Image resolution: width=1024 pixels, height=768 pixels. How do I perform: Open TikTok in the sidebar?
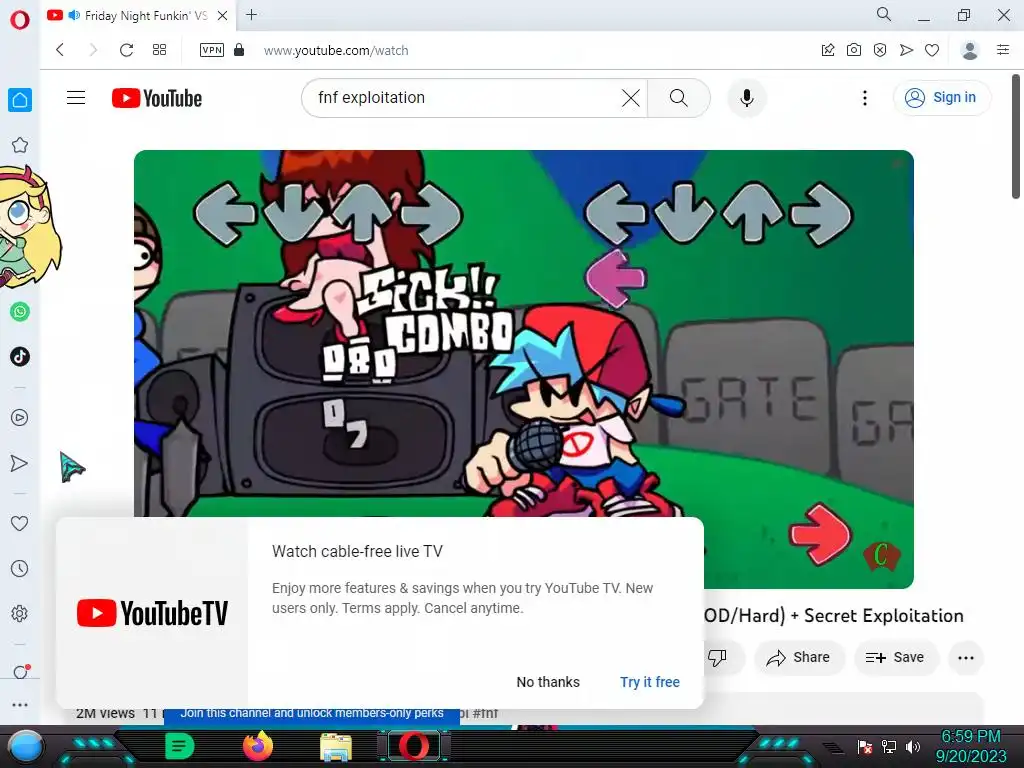(x=20, y=357)
